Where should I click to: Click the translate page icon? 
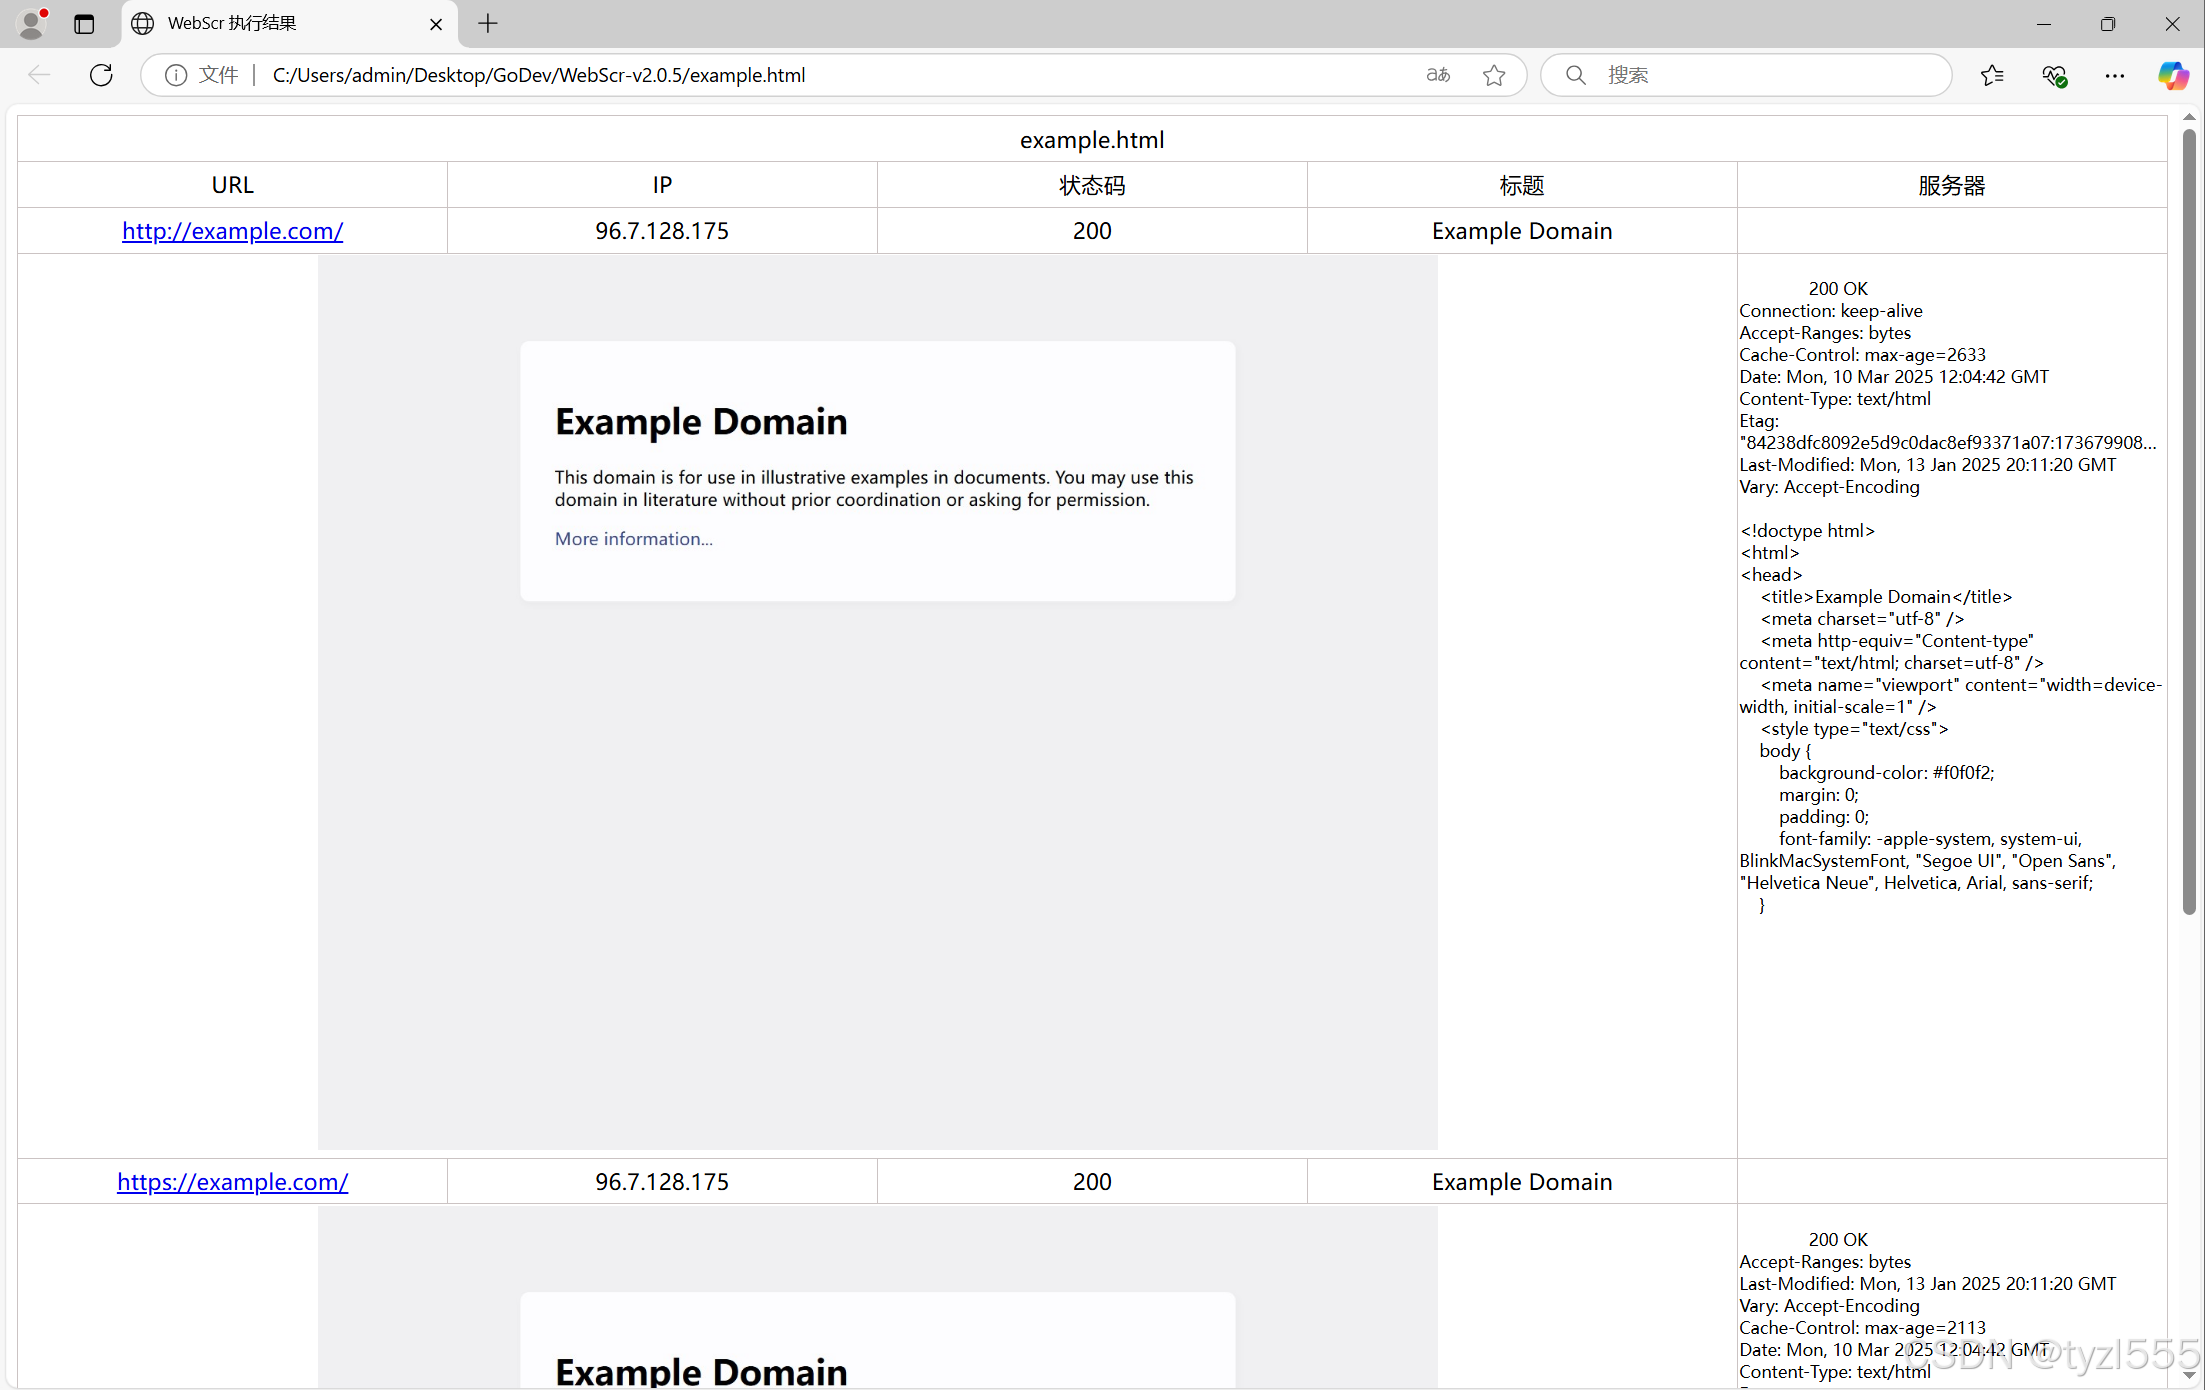click(1438, 75)
